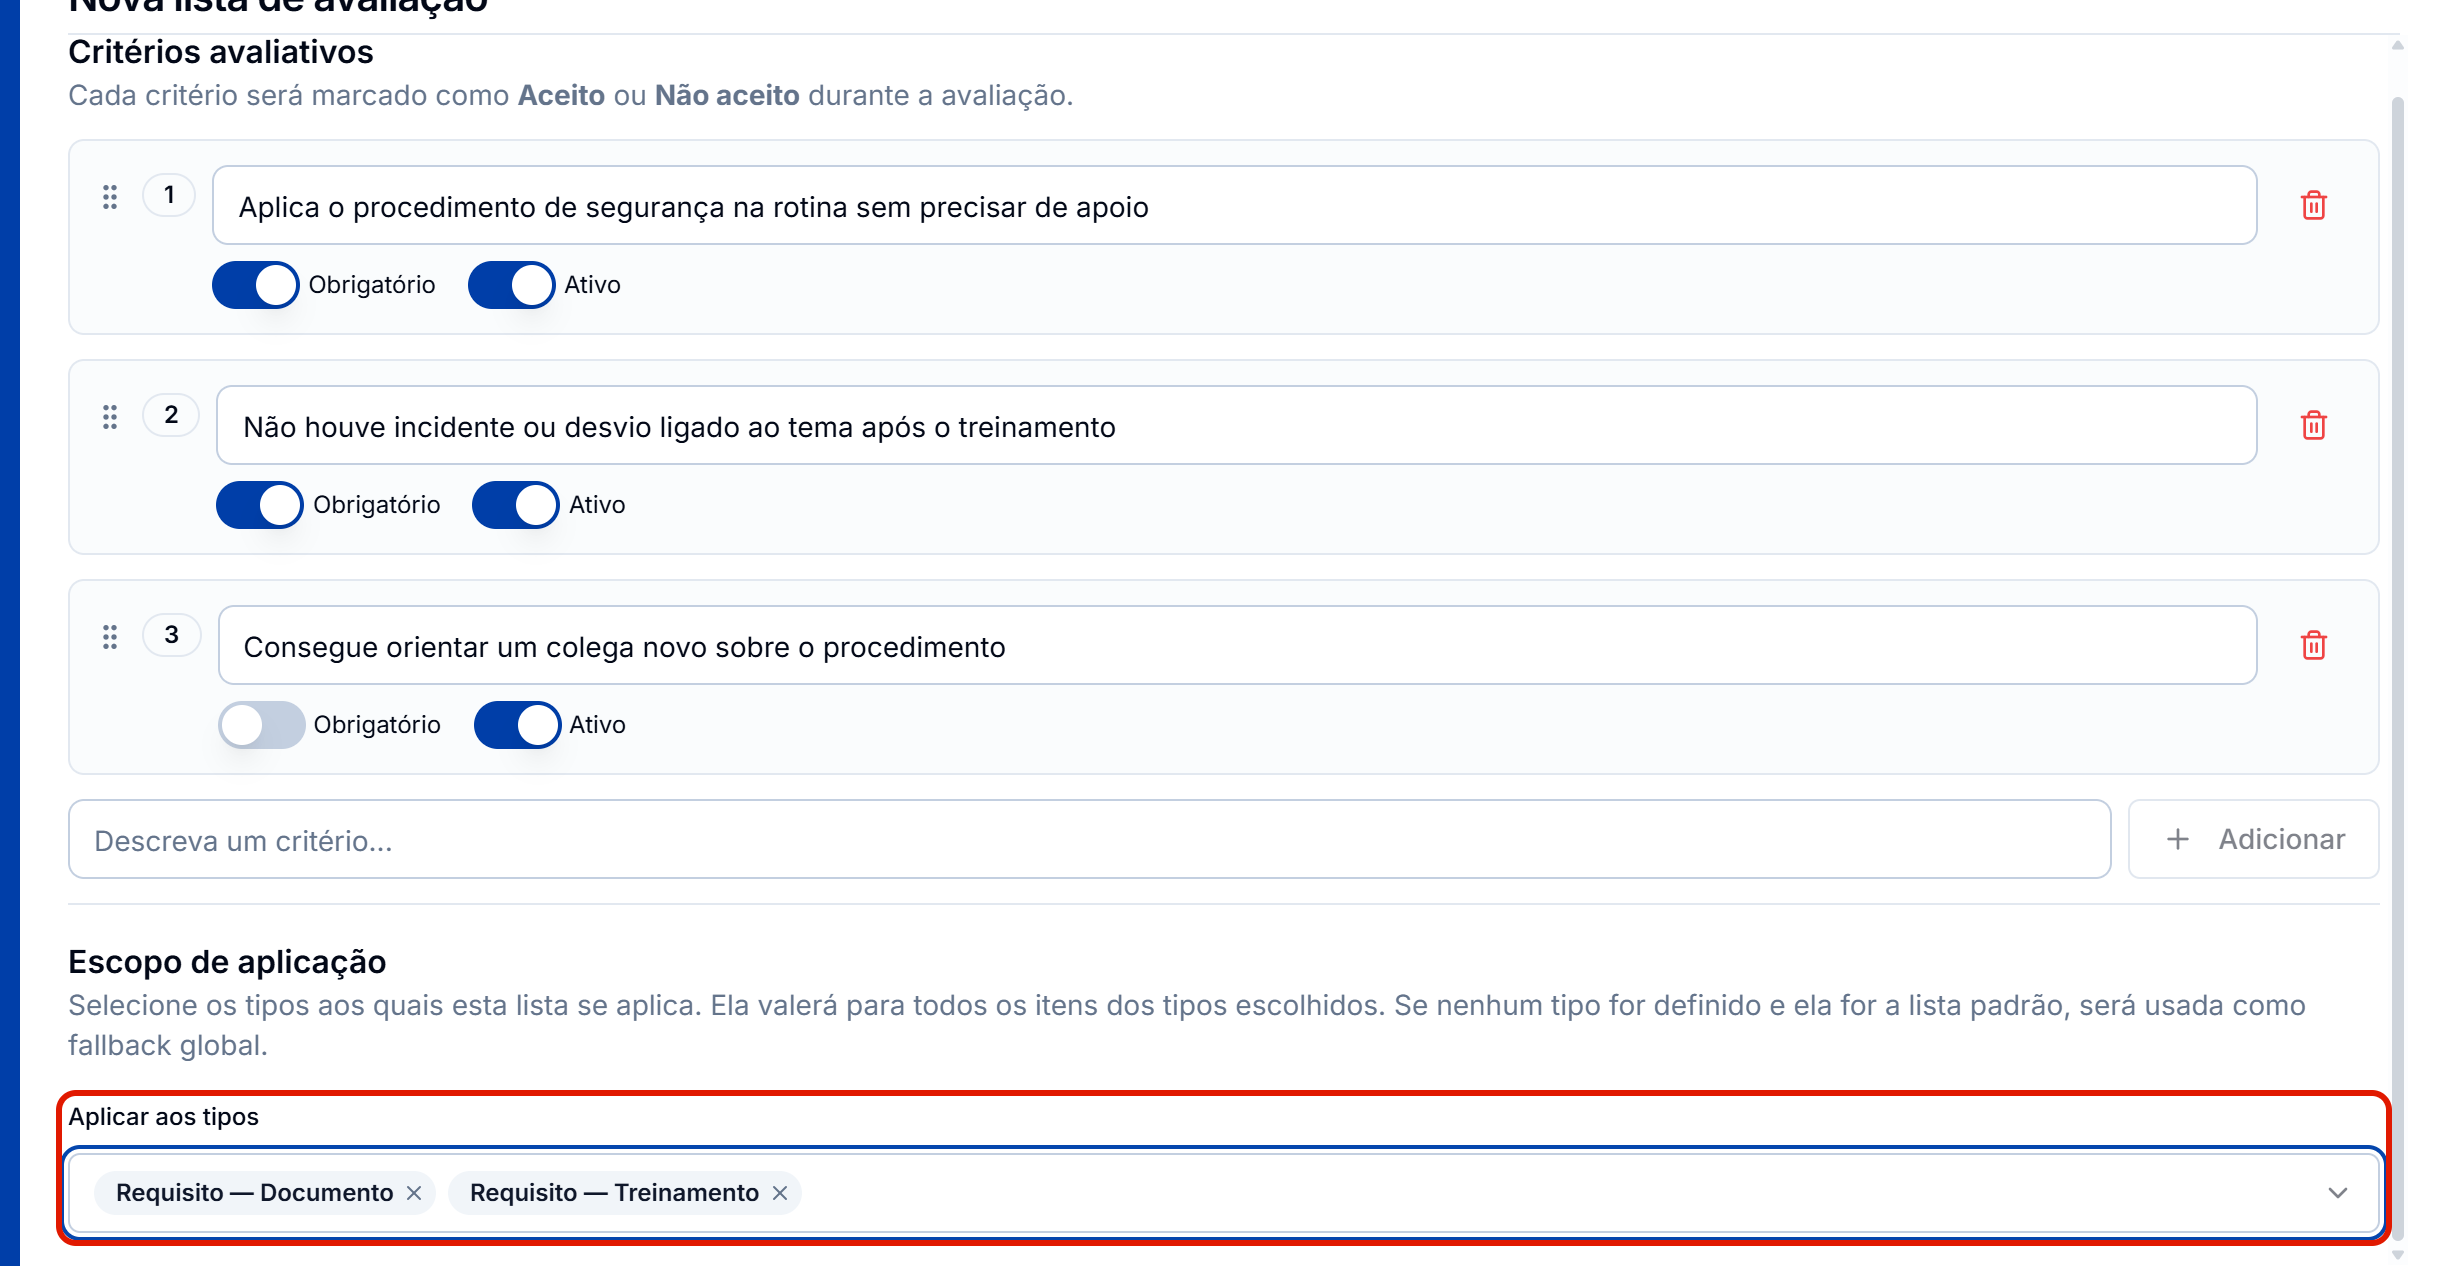Open the Aplicar aos tipos dropdown chevron
The height and width of the screenshot is (1266, 2448).
pos(2338,1193)
